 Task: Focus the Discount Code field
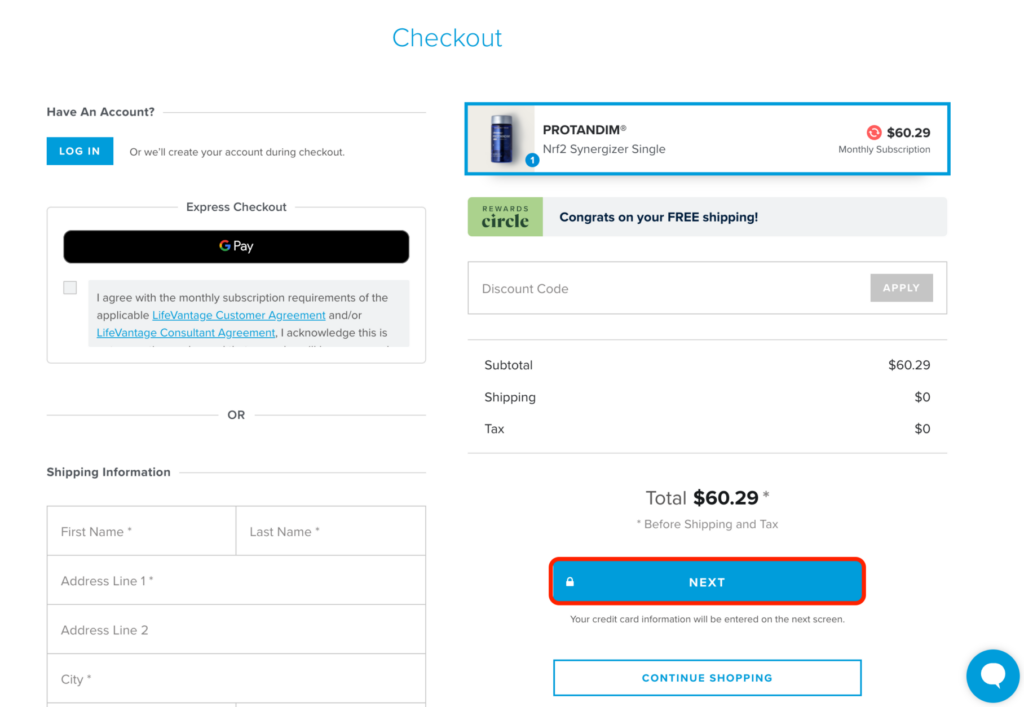pos(669,288)
